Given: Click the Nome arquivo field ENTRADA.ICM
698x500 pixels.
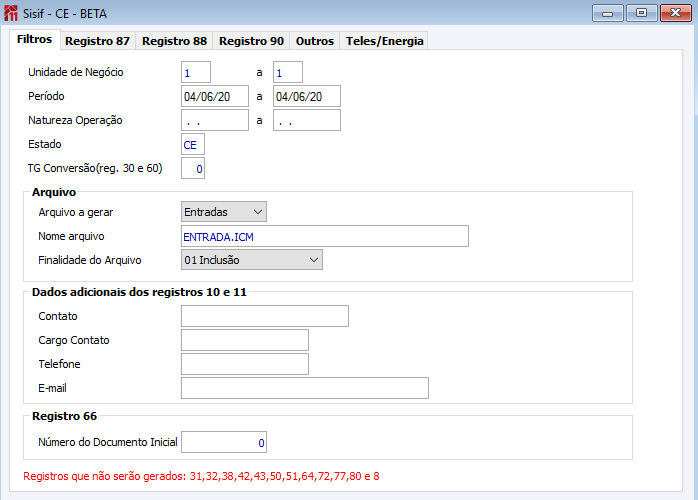Looking at the screenshot, I should click(x=325, y=236).
